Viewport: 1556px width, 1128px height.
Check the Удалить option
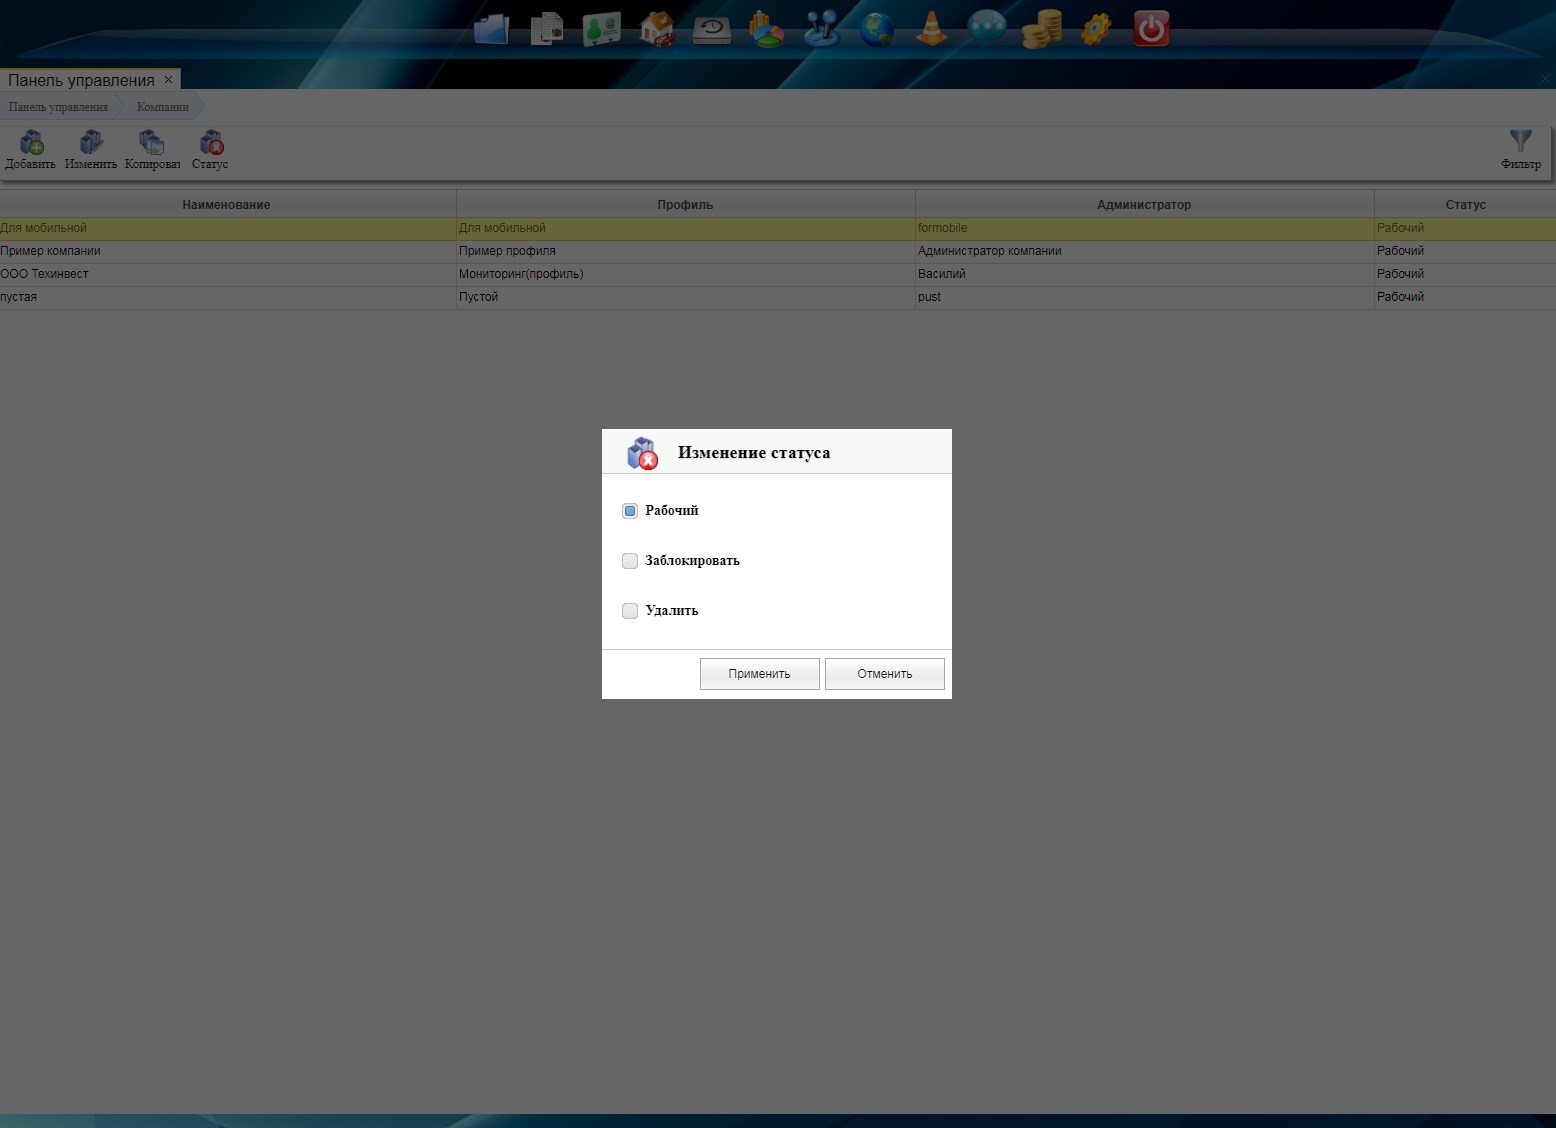tap(630, 611)
